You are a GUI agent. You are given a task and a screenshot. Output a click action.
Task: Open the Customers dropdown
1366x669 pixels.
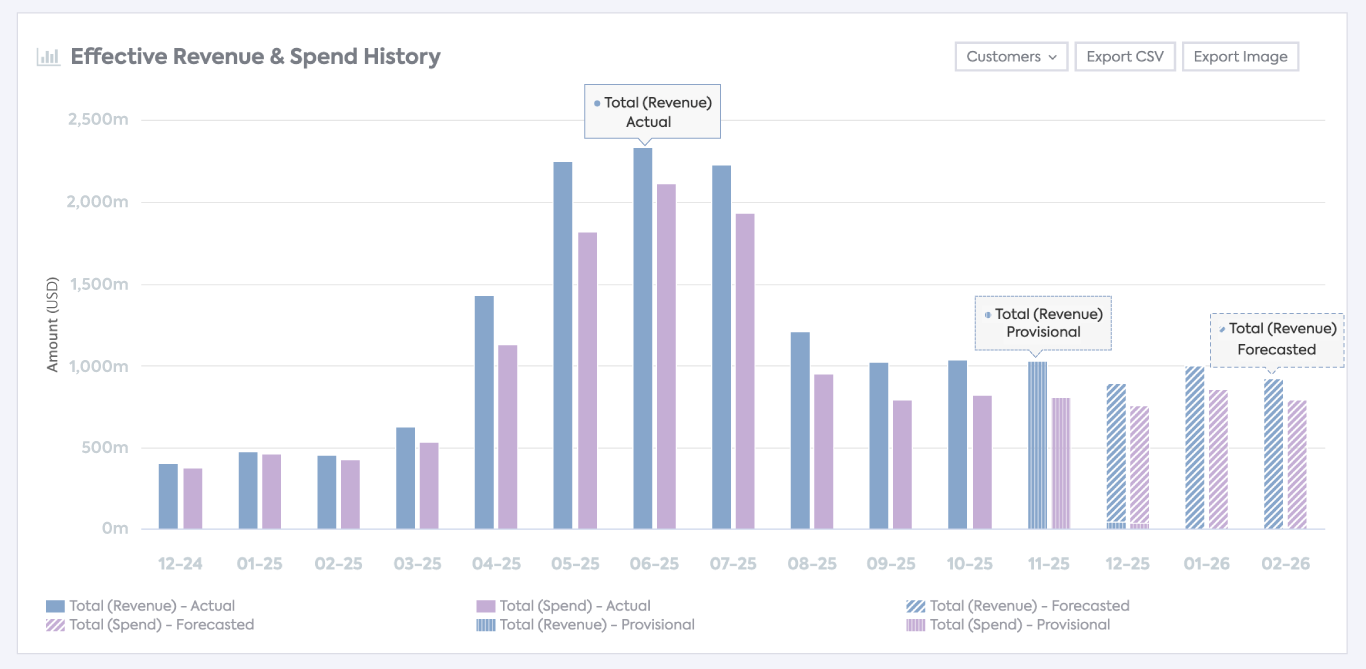(1011, 57)
